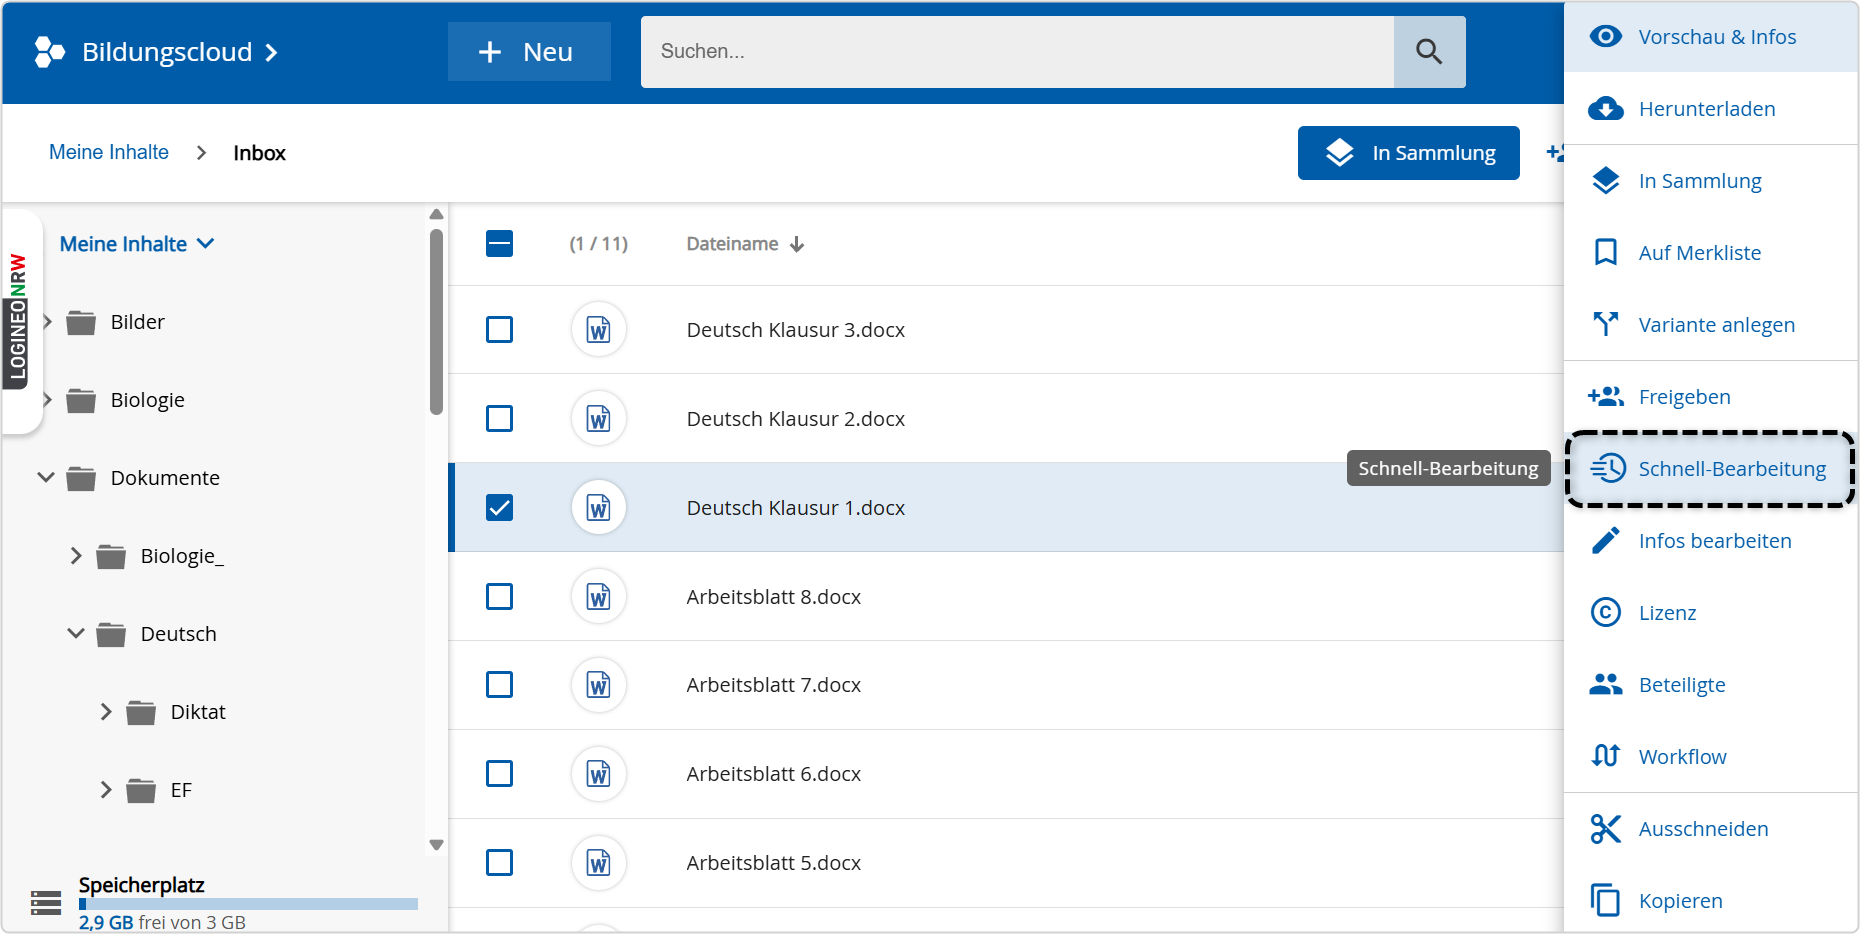Expand the Biologie folder chevron
This screenshot has height=934, width=1860.
tap(47, 400)
